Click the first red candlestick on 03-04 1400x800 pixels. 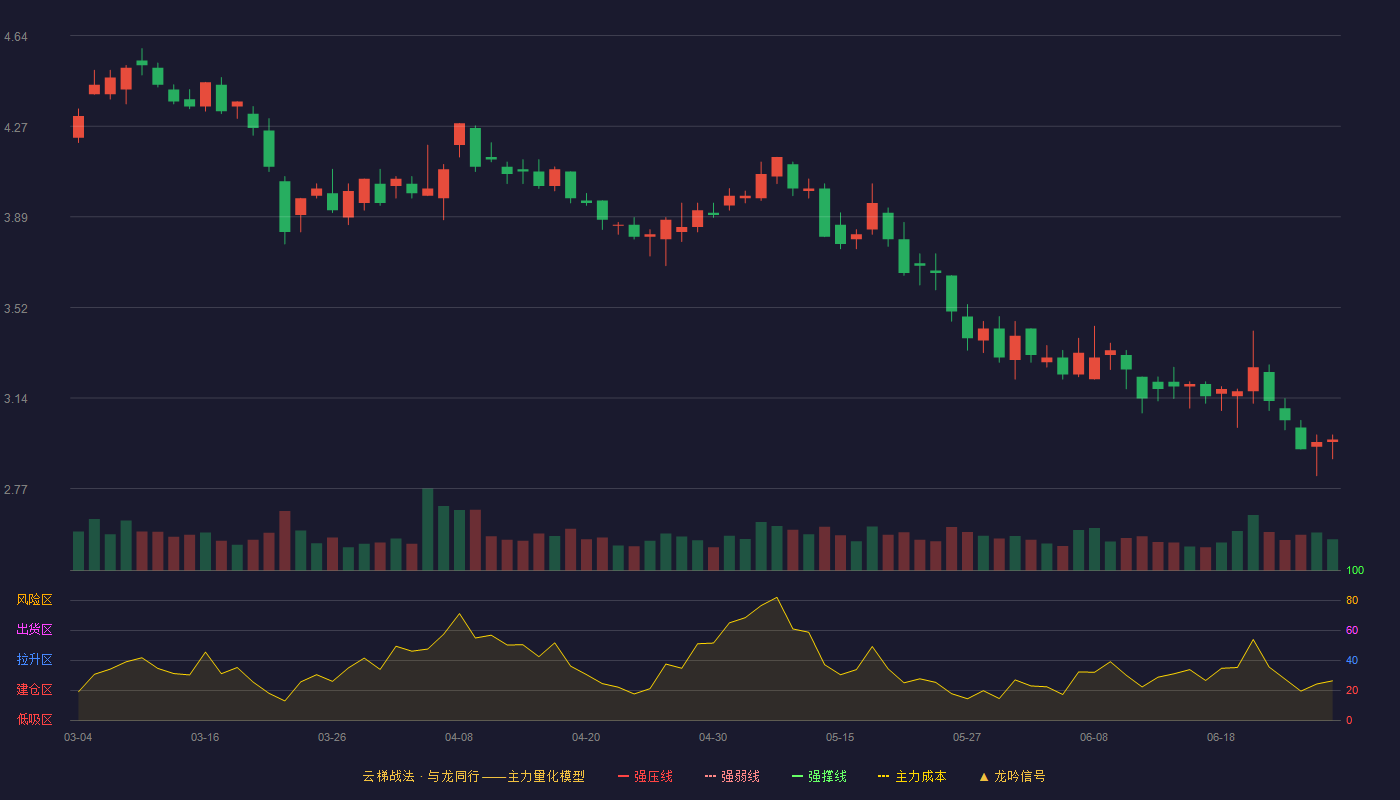click(78, 126)
